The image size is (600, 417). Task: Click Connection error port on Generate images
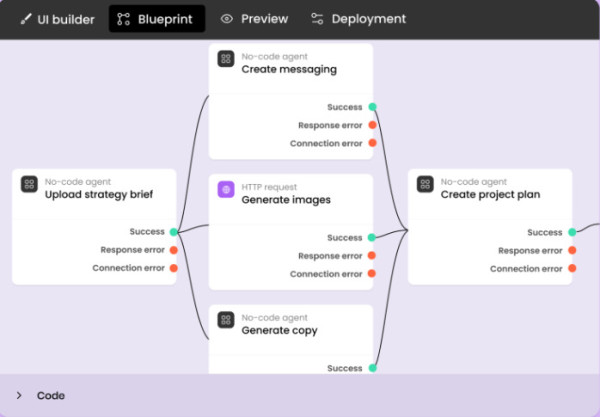pos(372,274)
